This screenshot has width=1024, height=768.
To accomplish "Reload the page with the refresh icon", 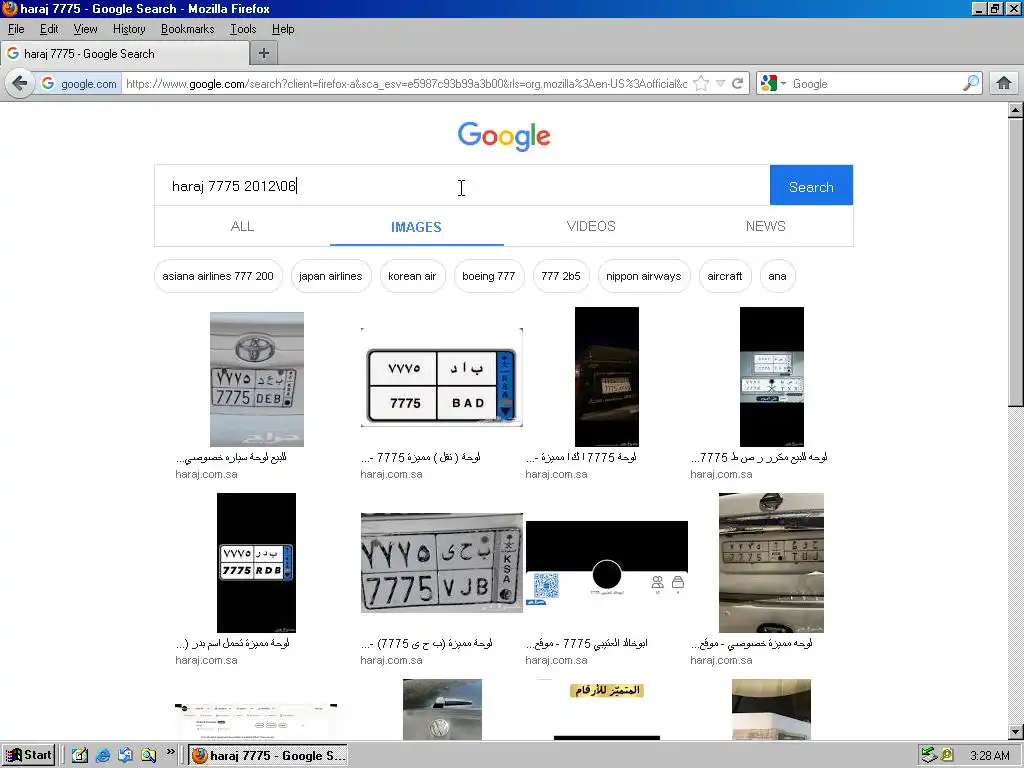I will click(x=738, y=84).
